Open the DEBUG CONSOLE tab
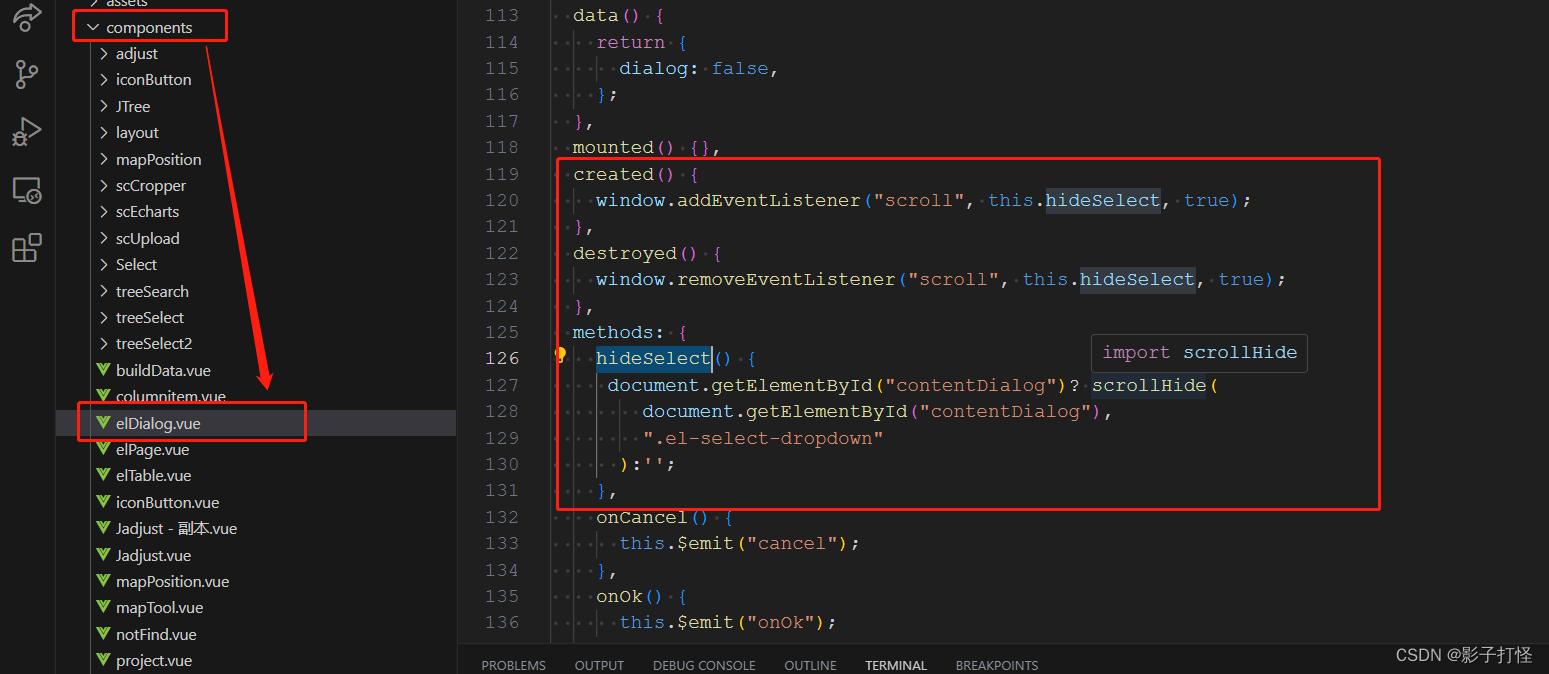The width and height of the screenshot is (1549, 674). coord(703,665)
